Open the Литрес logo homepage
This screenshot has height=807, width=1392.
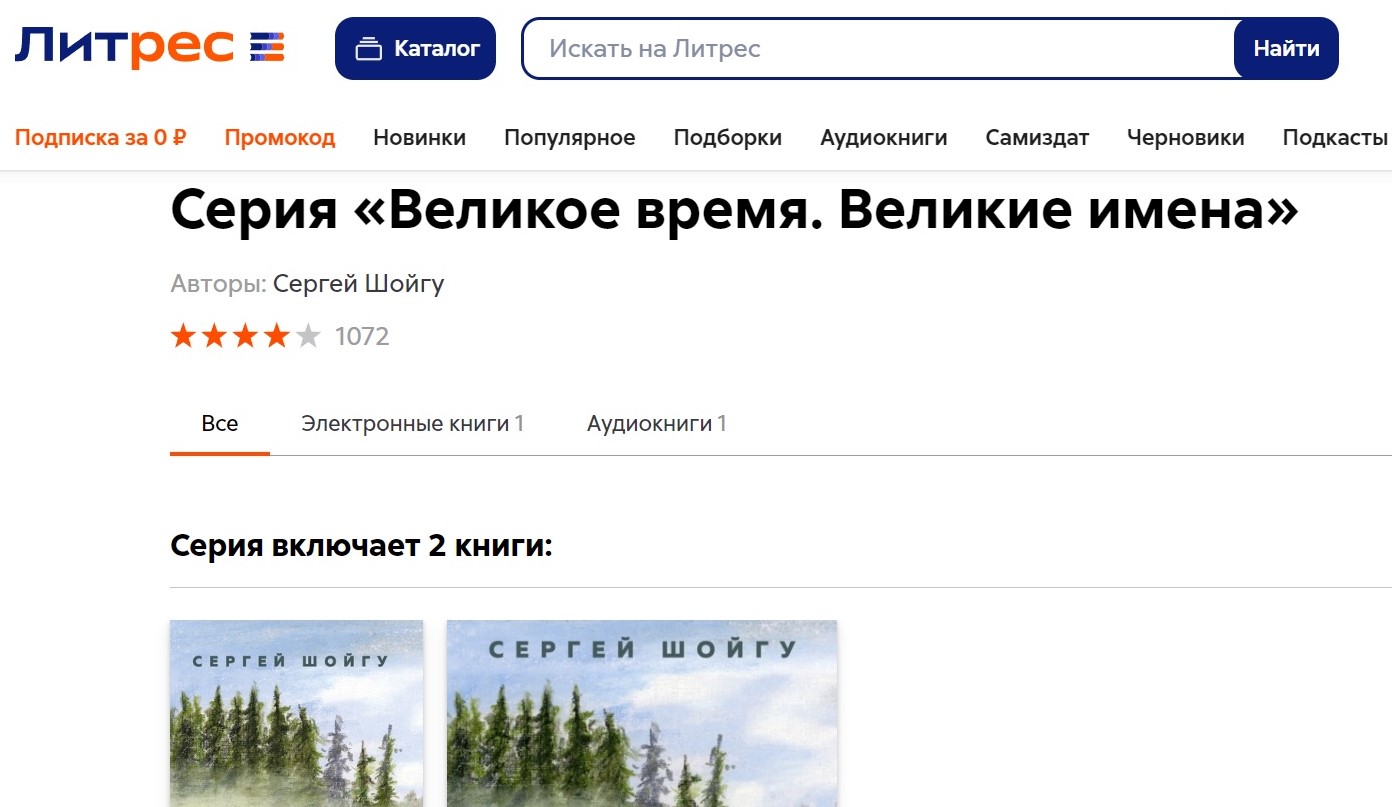[x=150, y=47]
